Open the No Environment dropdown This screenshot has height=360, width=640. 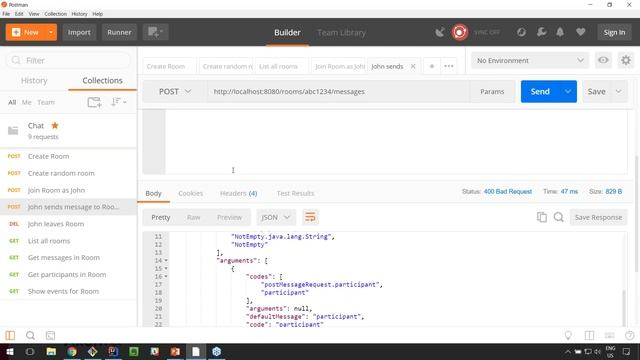(x=530, y=60)
